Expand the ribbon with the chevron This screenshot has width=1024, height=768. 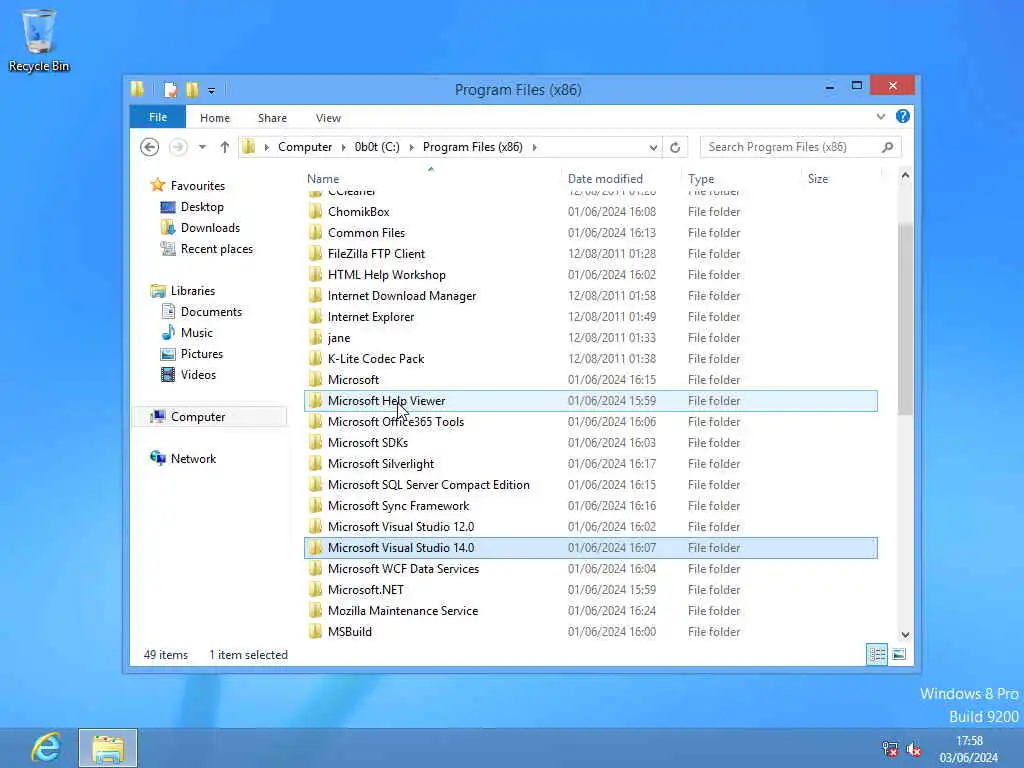click(x=881, y=117)
